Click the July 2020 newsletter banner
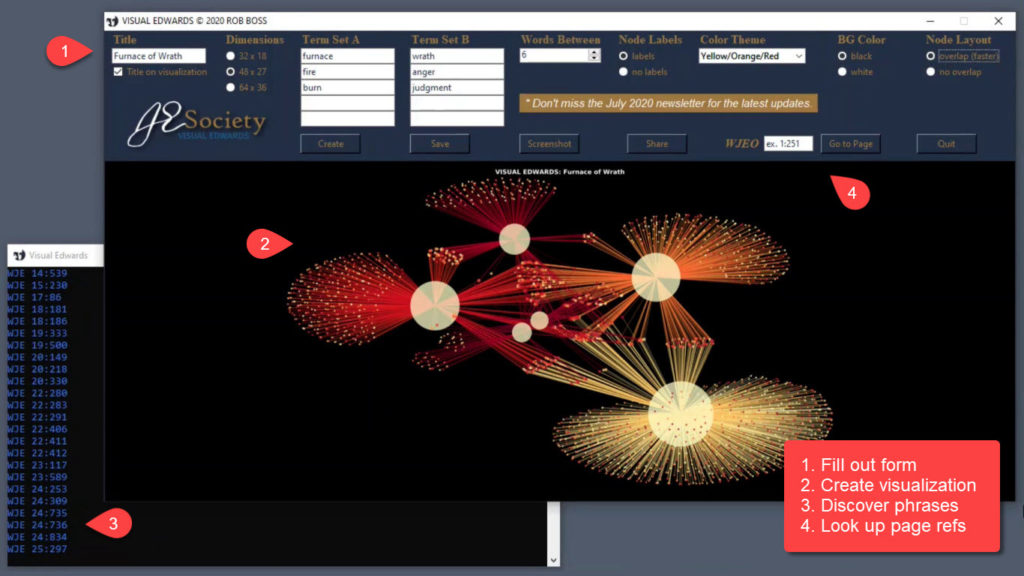The width and height of the screenshot is (1024, 576). click(668, 103)
